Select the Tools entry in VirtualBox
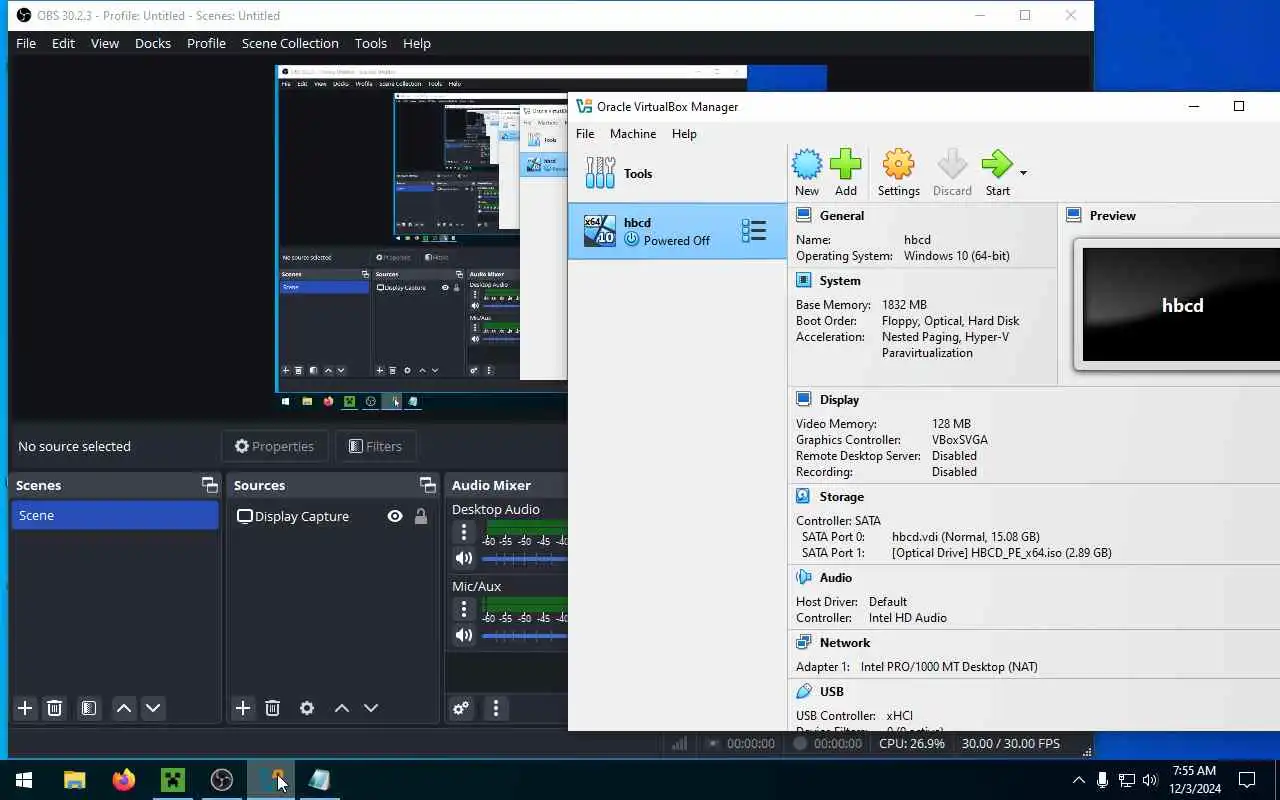Viewport: 1280px width, 800px height. [x=677, y=173]
